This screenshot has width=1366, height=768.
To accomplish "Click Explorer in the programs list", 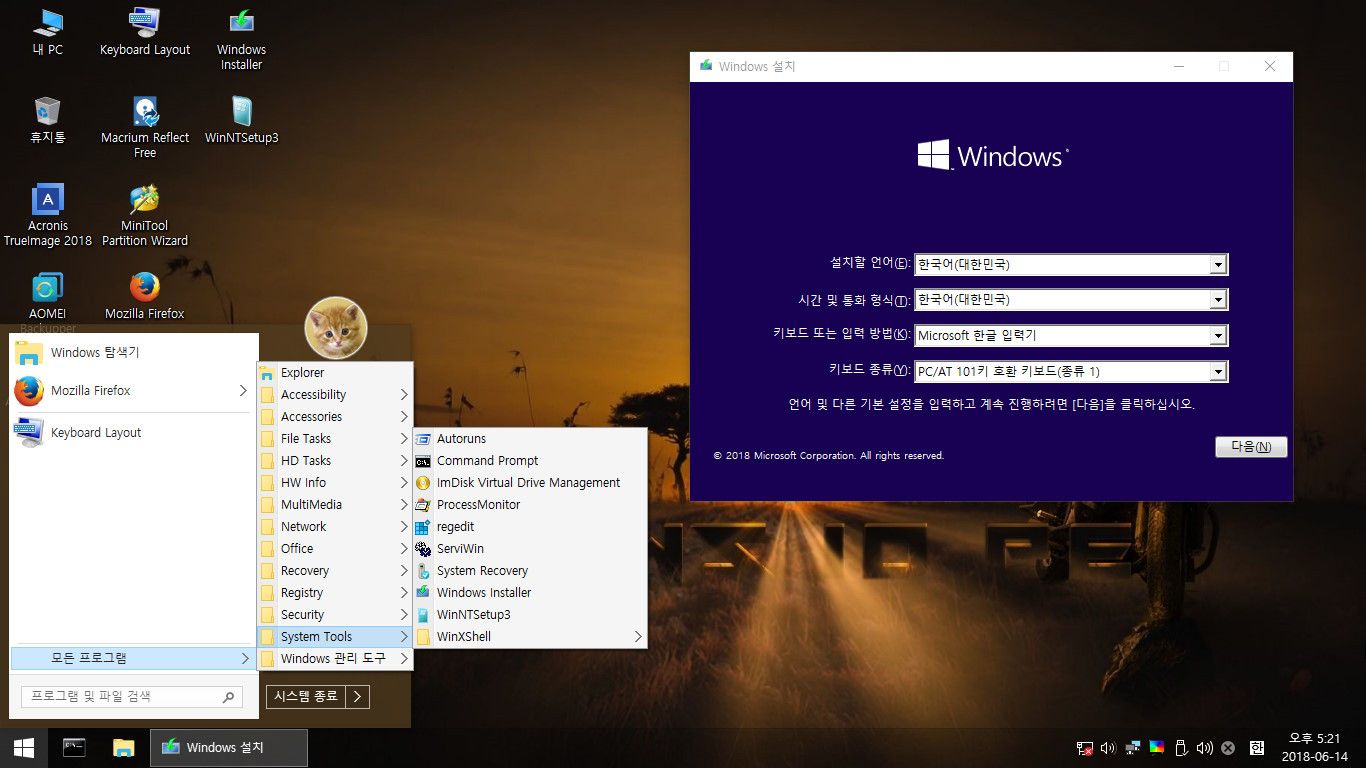I will pos(335,372).
